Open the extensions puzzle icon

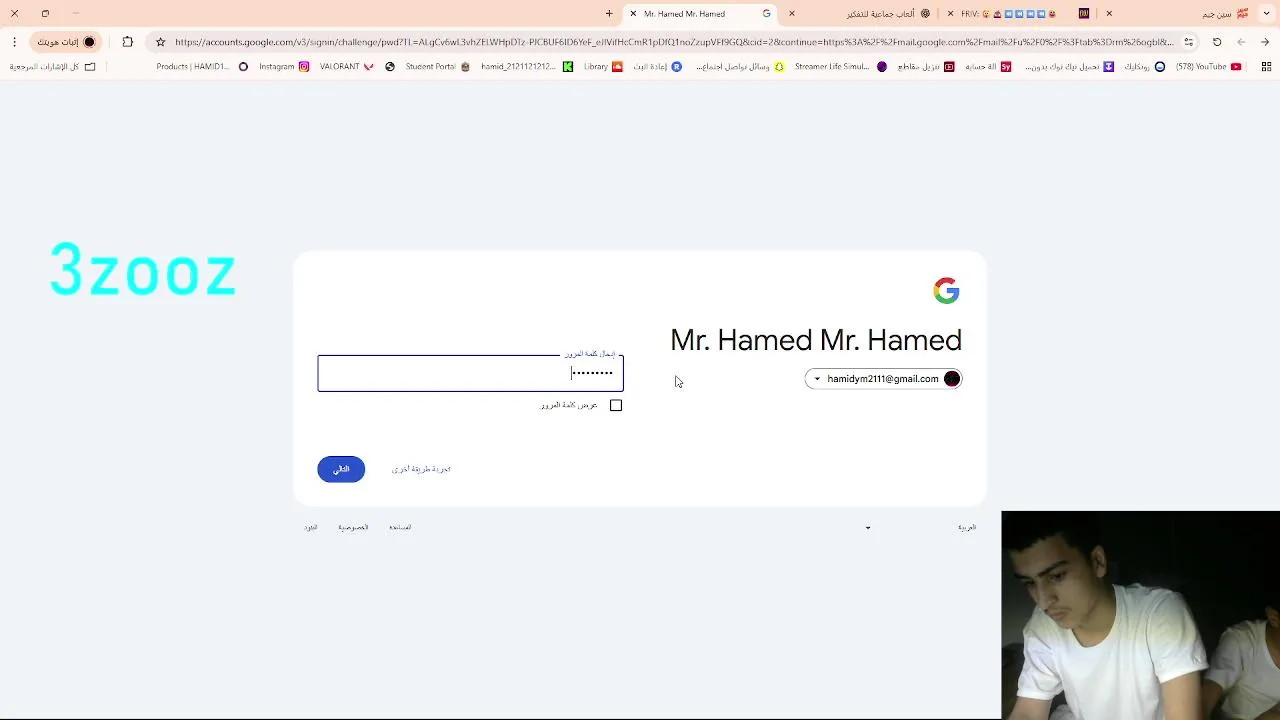127,42
